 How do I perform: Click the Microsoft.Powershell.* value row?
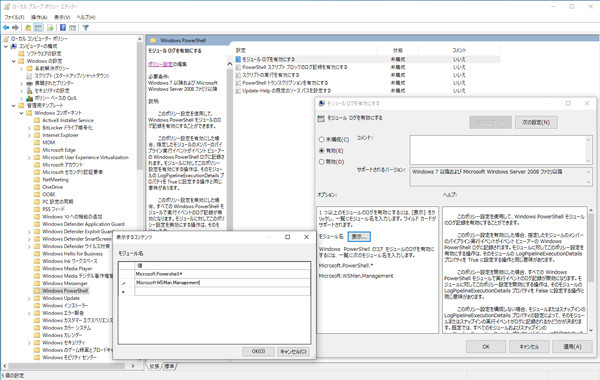click(x=222, y=274)
